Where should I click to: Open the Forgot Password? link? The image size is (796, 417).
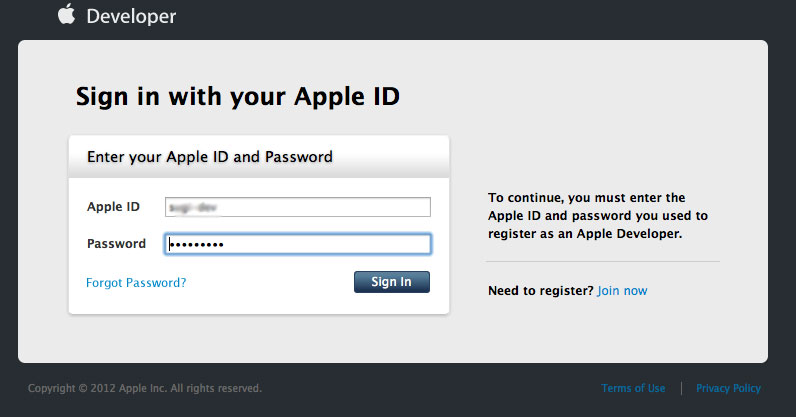[x=136, y=283]
